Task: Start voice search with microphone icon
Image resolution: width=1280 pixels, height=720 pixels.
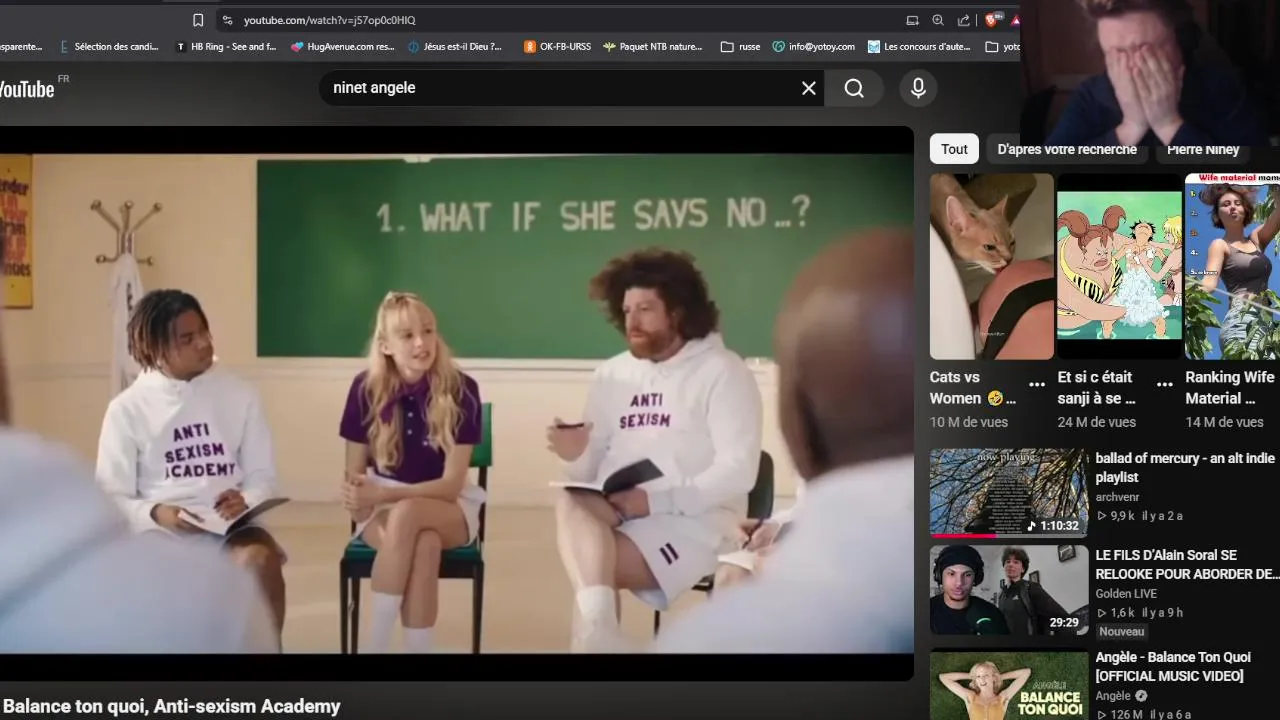Action: pyautogui.click(x=918, y=88)
